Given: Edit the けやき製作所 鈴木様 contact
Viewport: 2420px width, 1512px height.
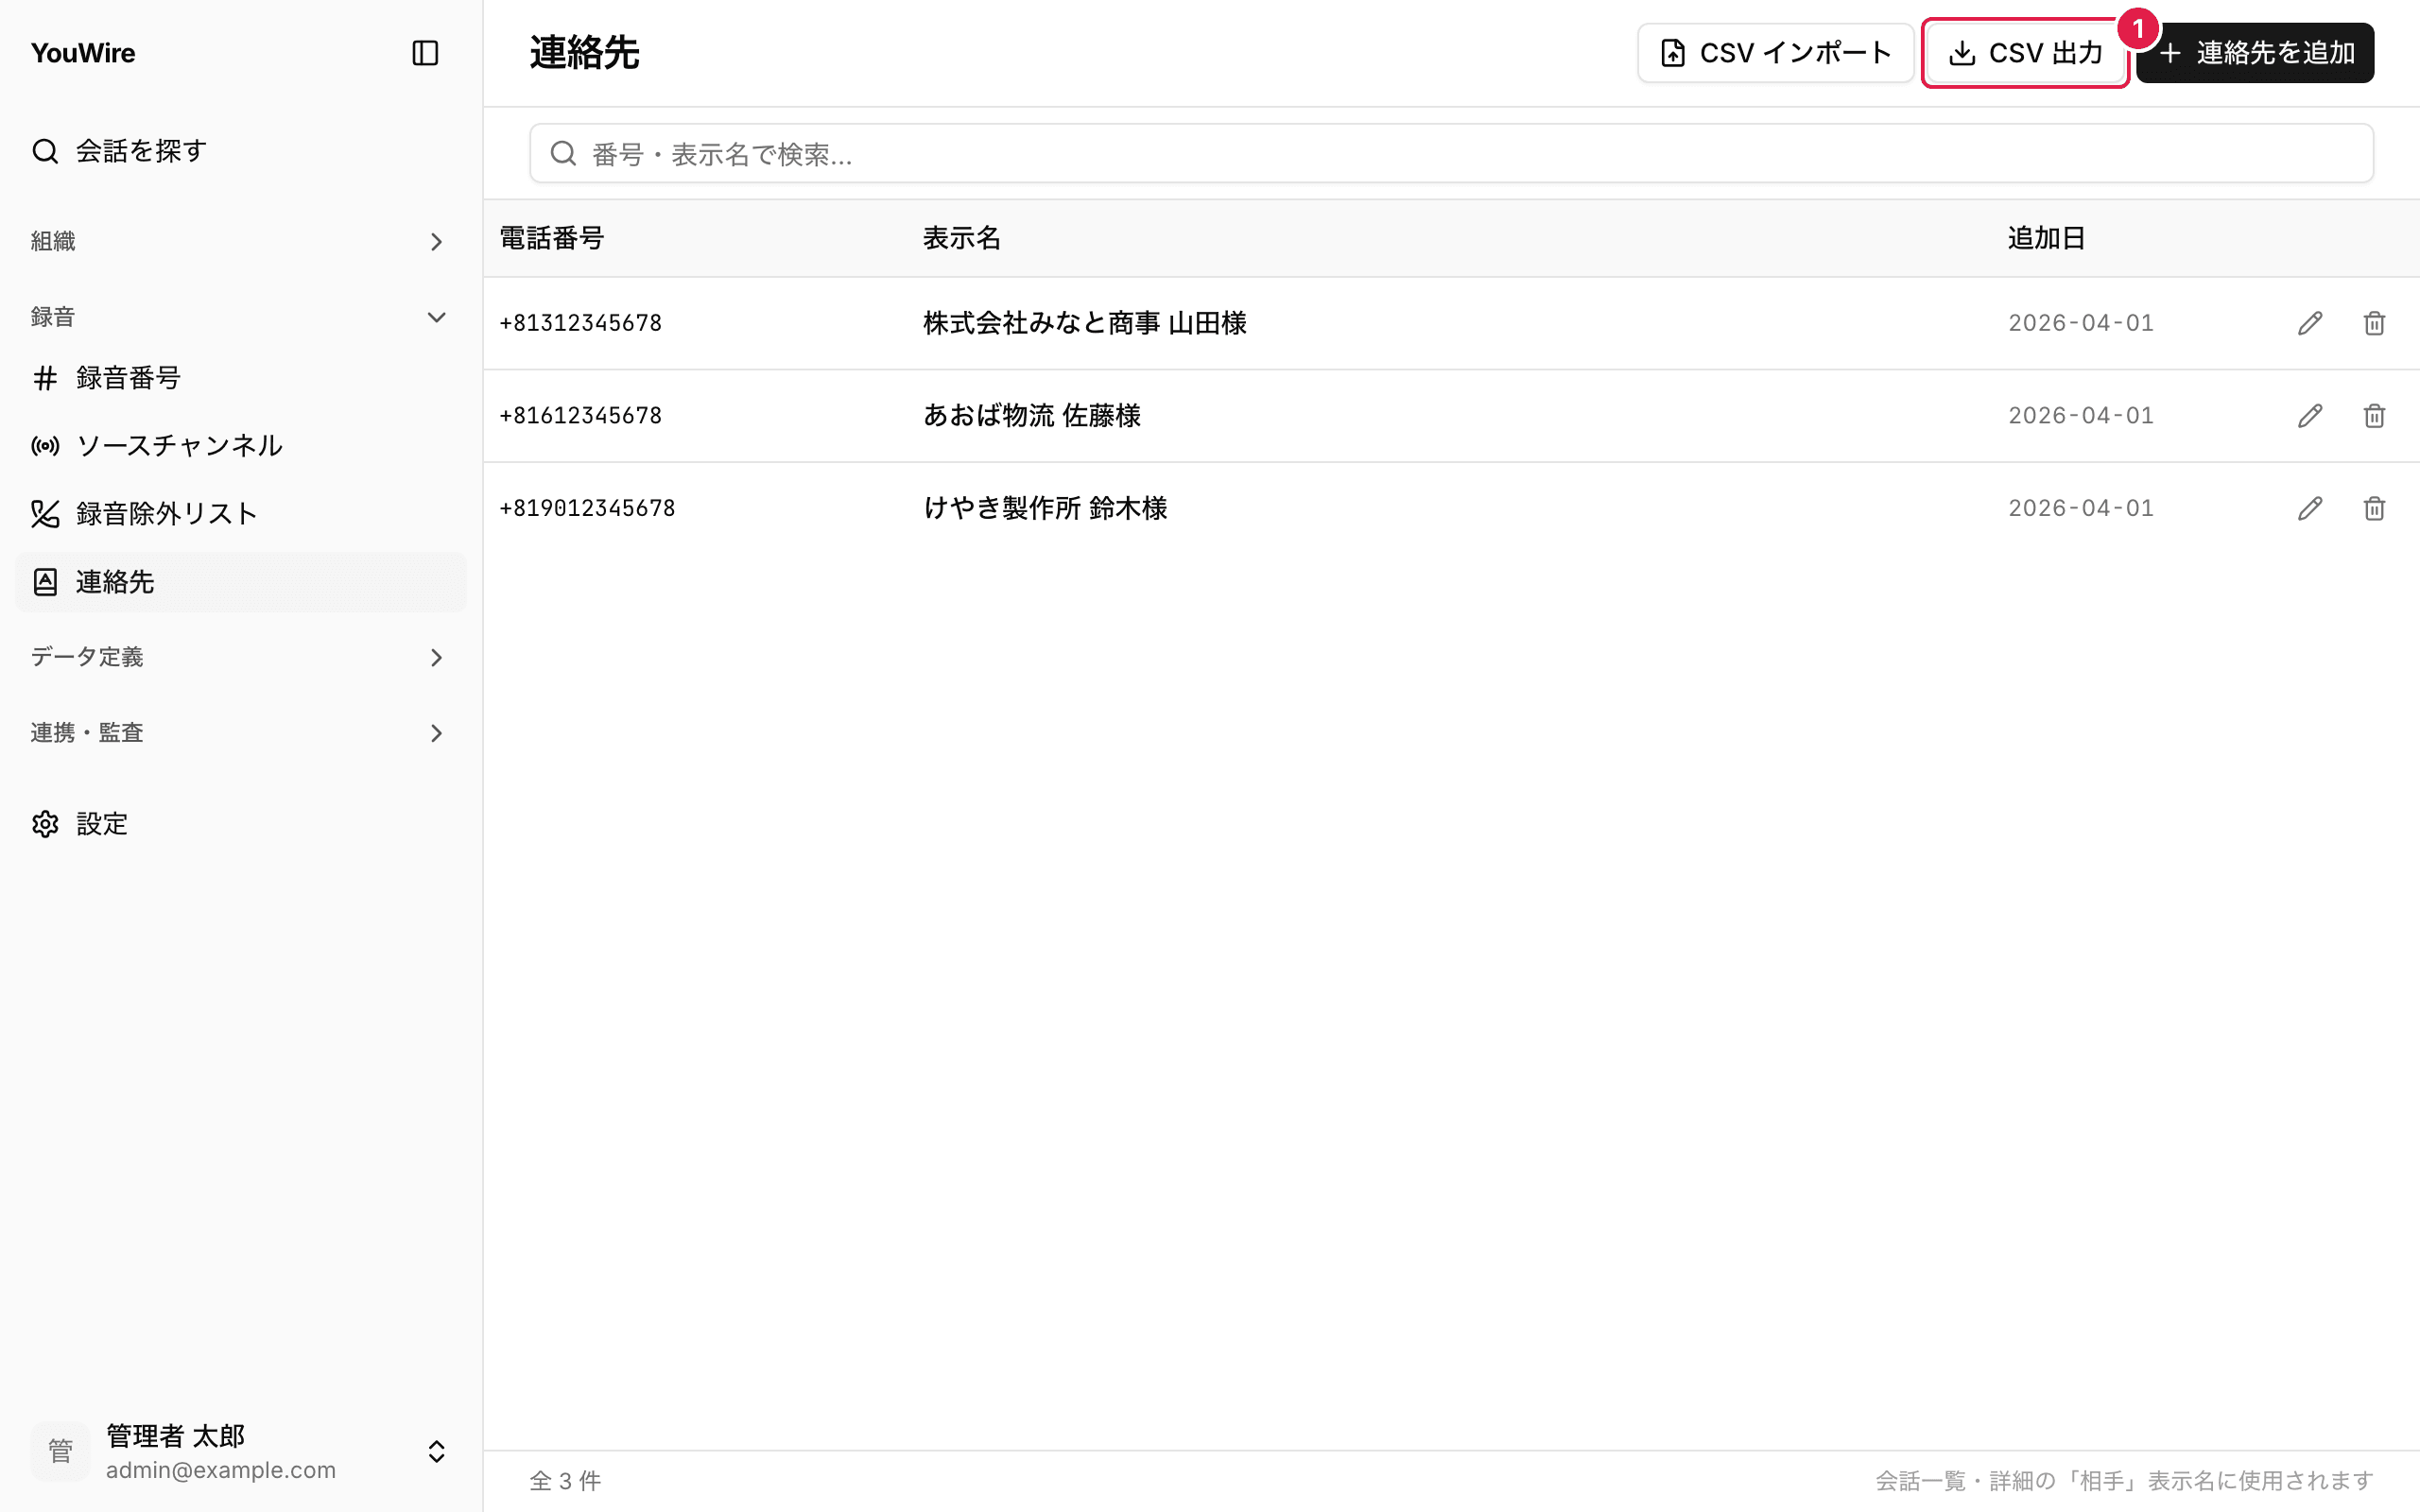Looking at the screenshot, I should (2310, 508).
